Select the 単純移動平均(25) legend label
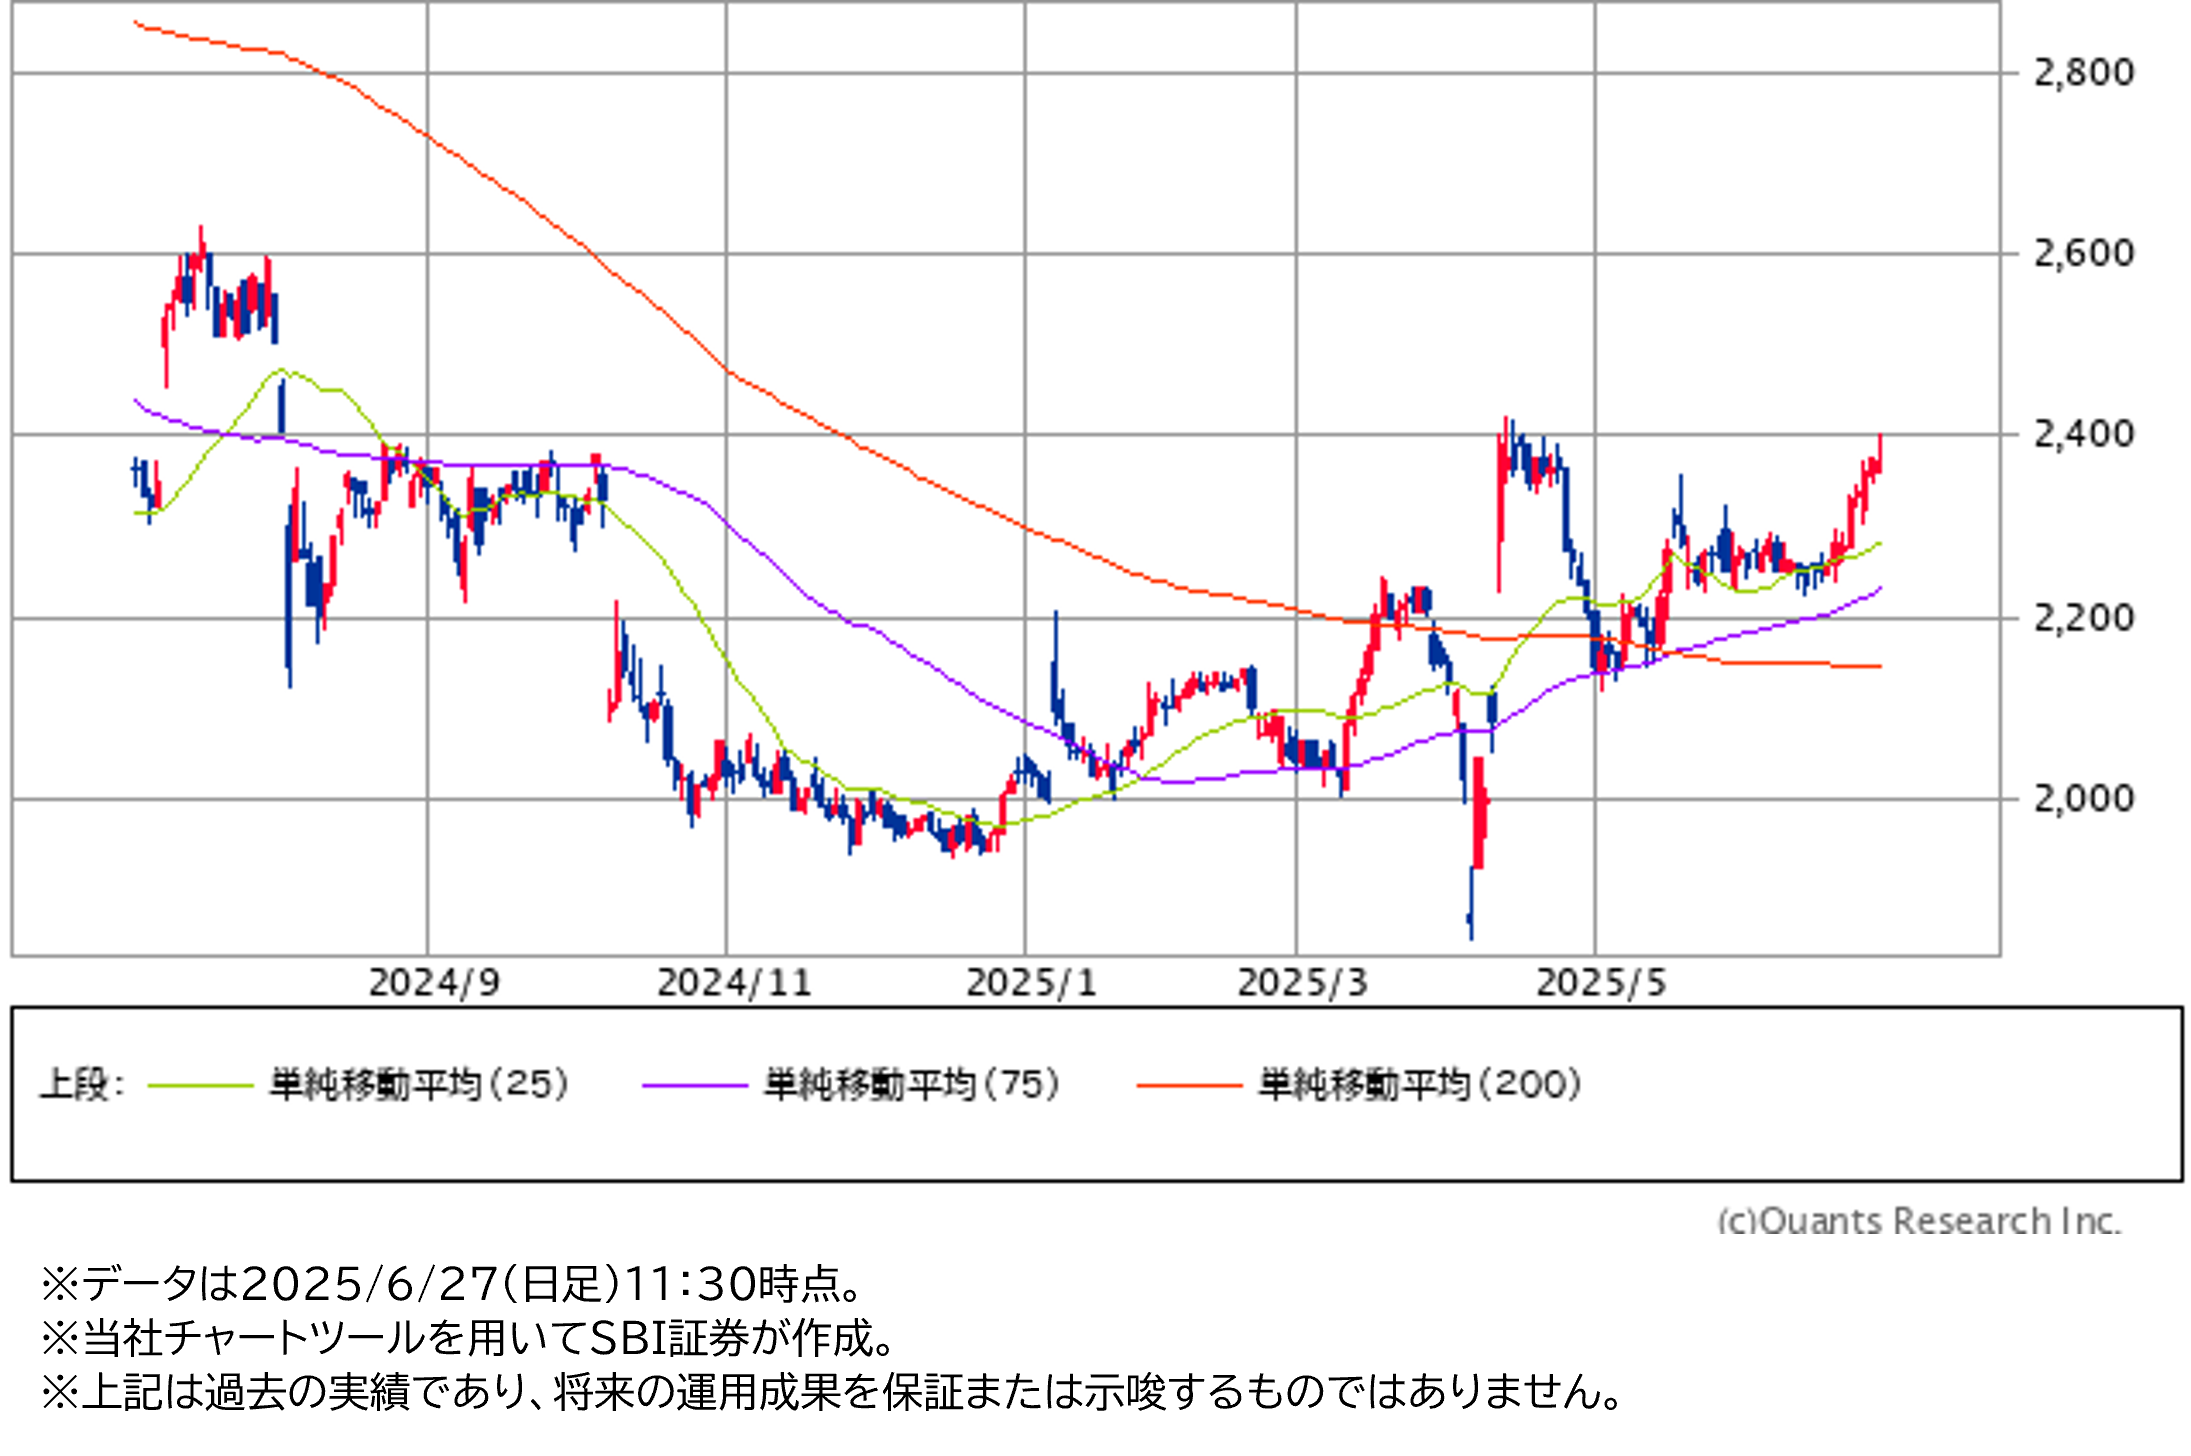 [419, 1084]
